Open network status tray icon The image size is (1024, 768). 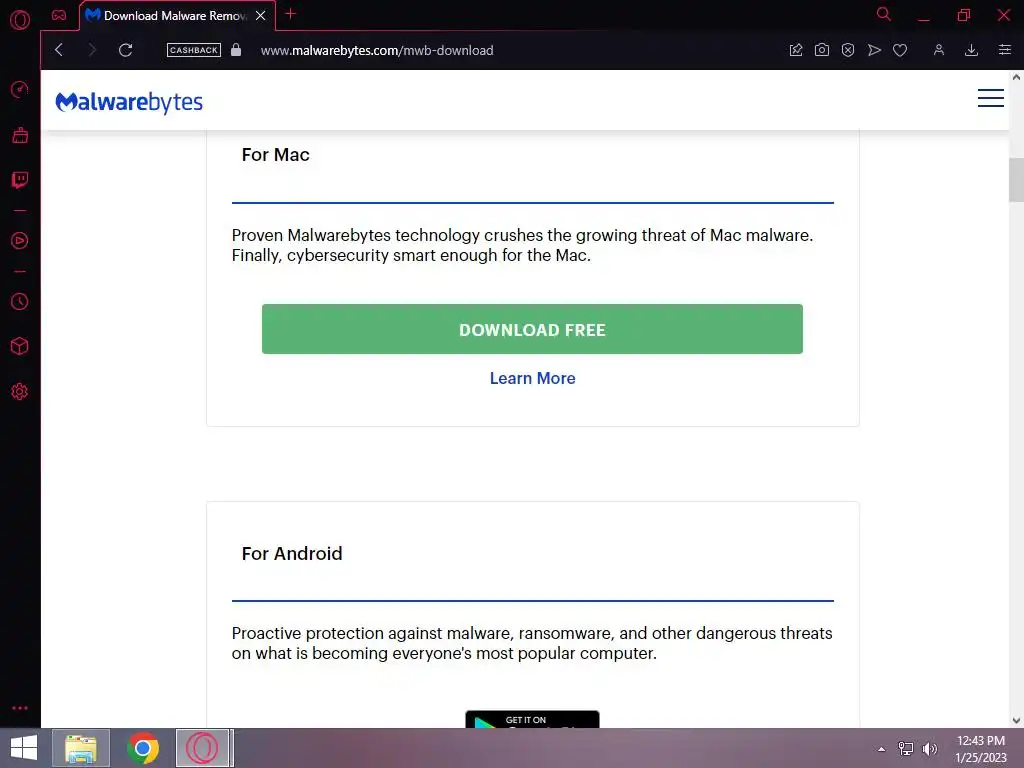[906, 749]
